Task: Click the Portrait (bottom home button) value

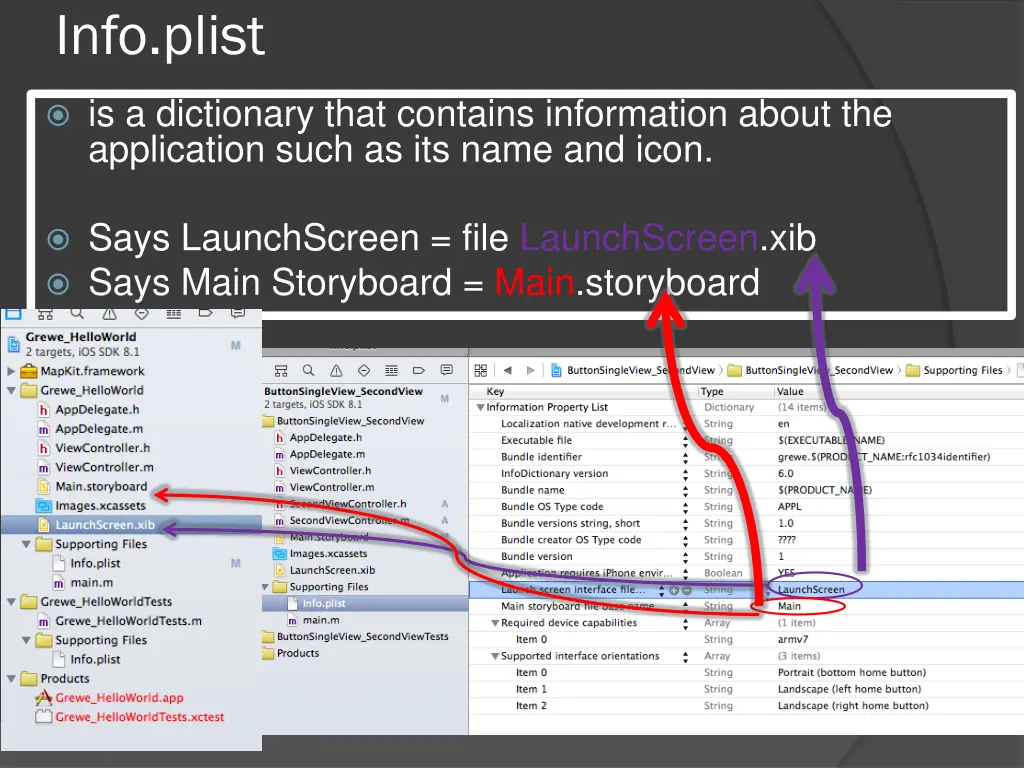Action: (x=852, y=673)
